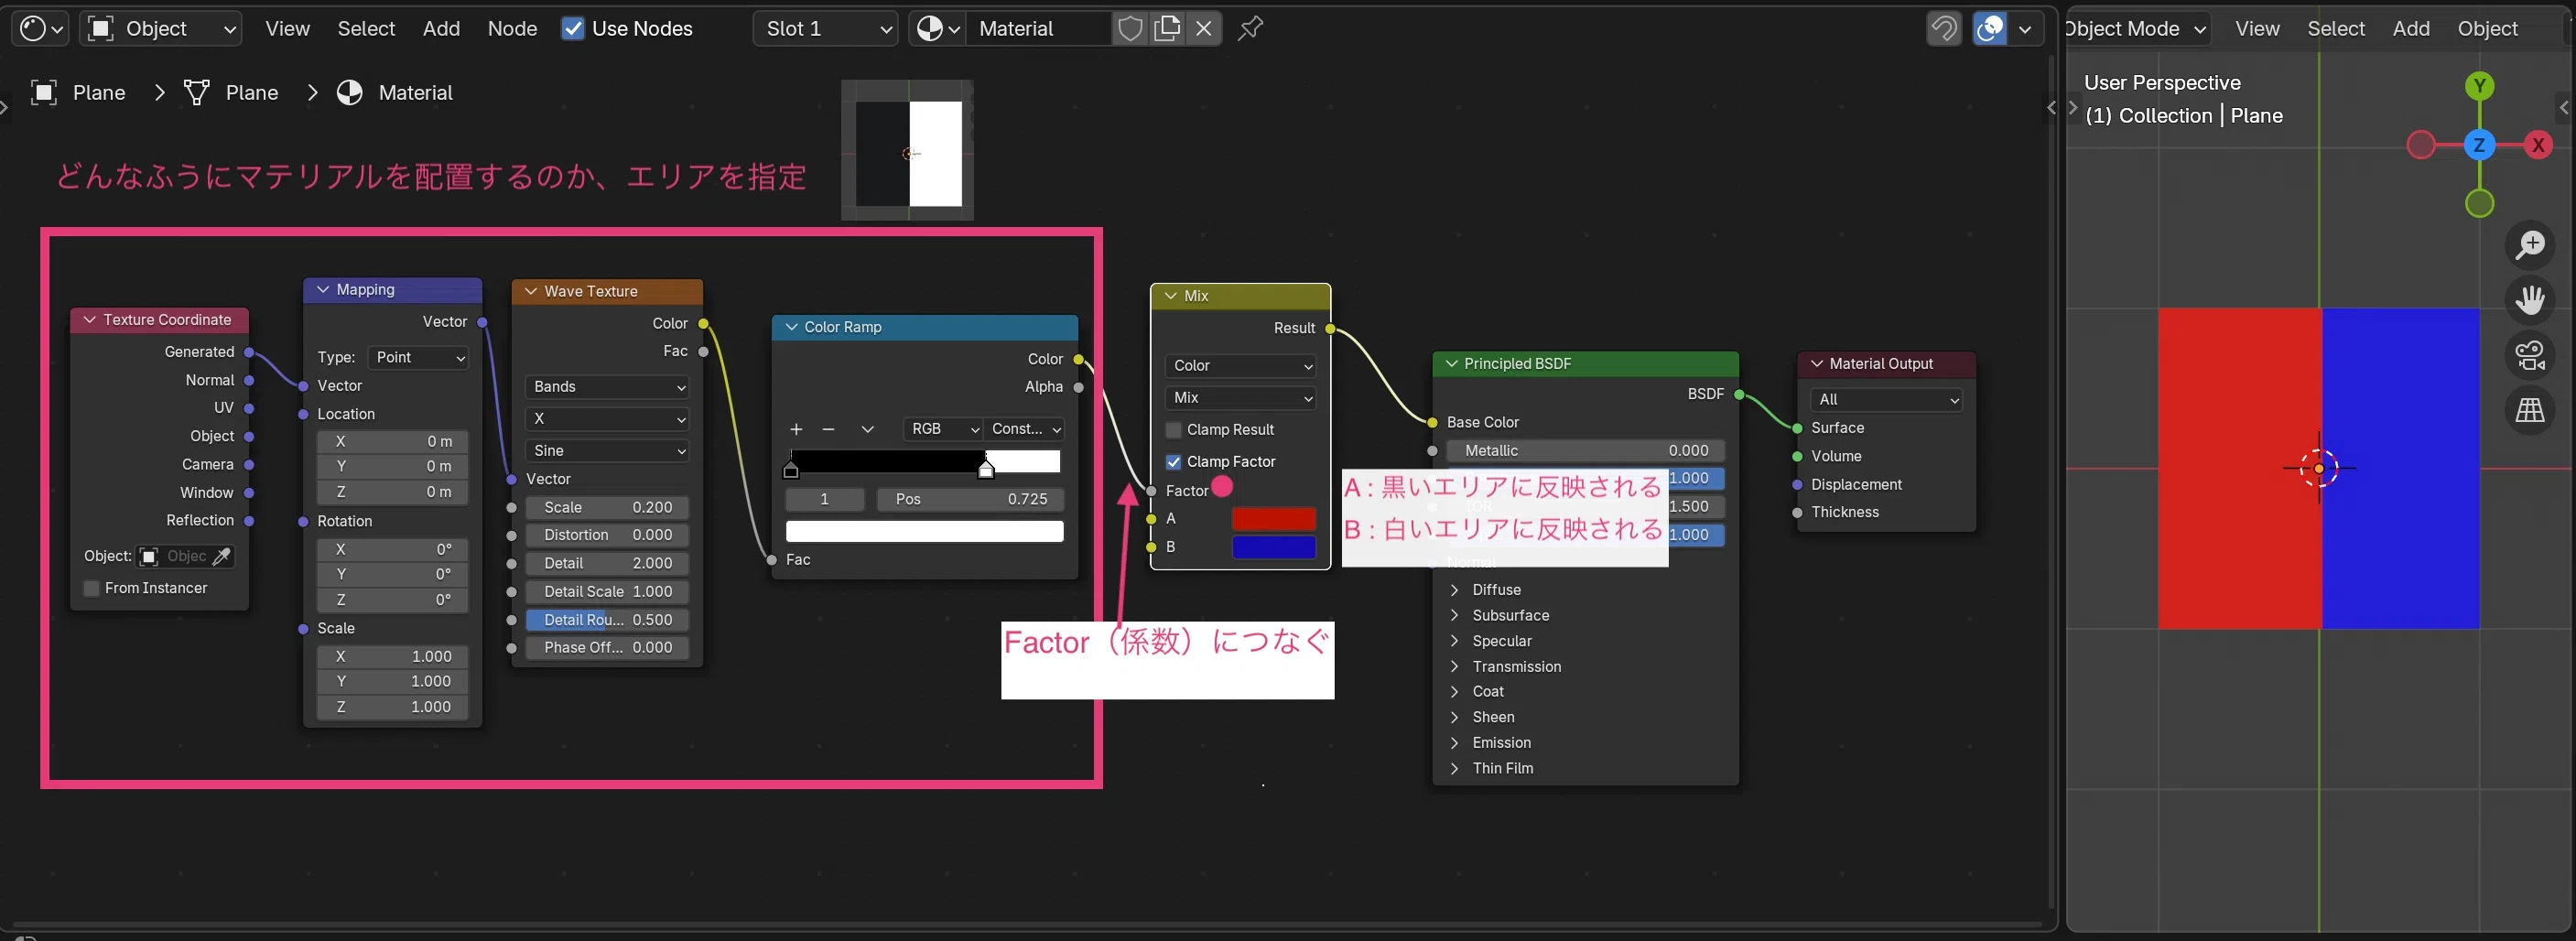Open material browse sphere icon dropdown
This screenshot has height=941, width=2576.
(937, 28)
